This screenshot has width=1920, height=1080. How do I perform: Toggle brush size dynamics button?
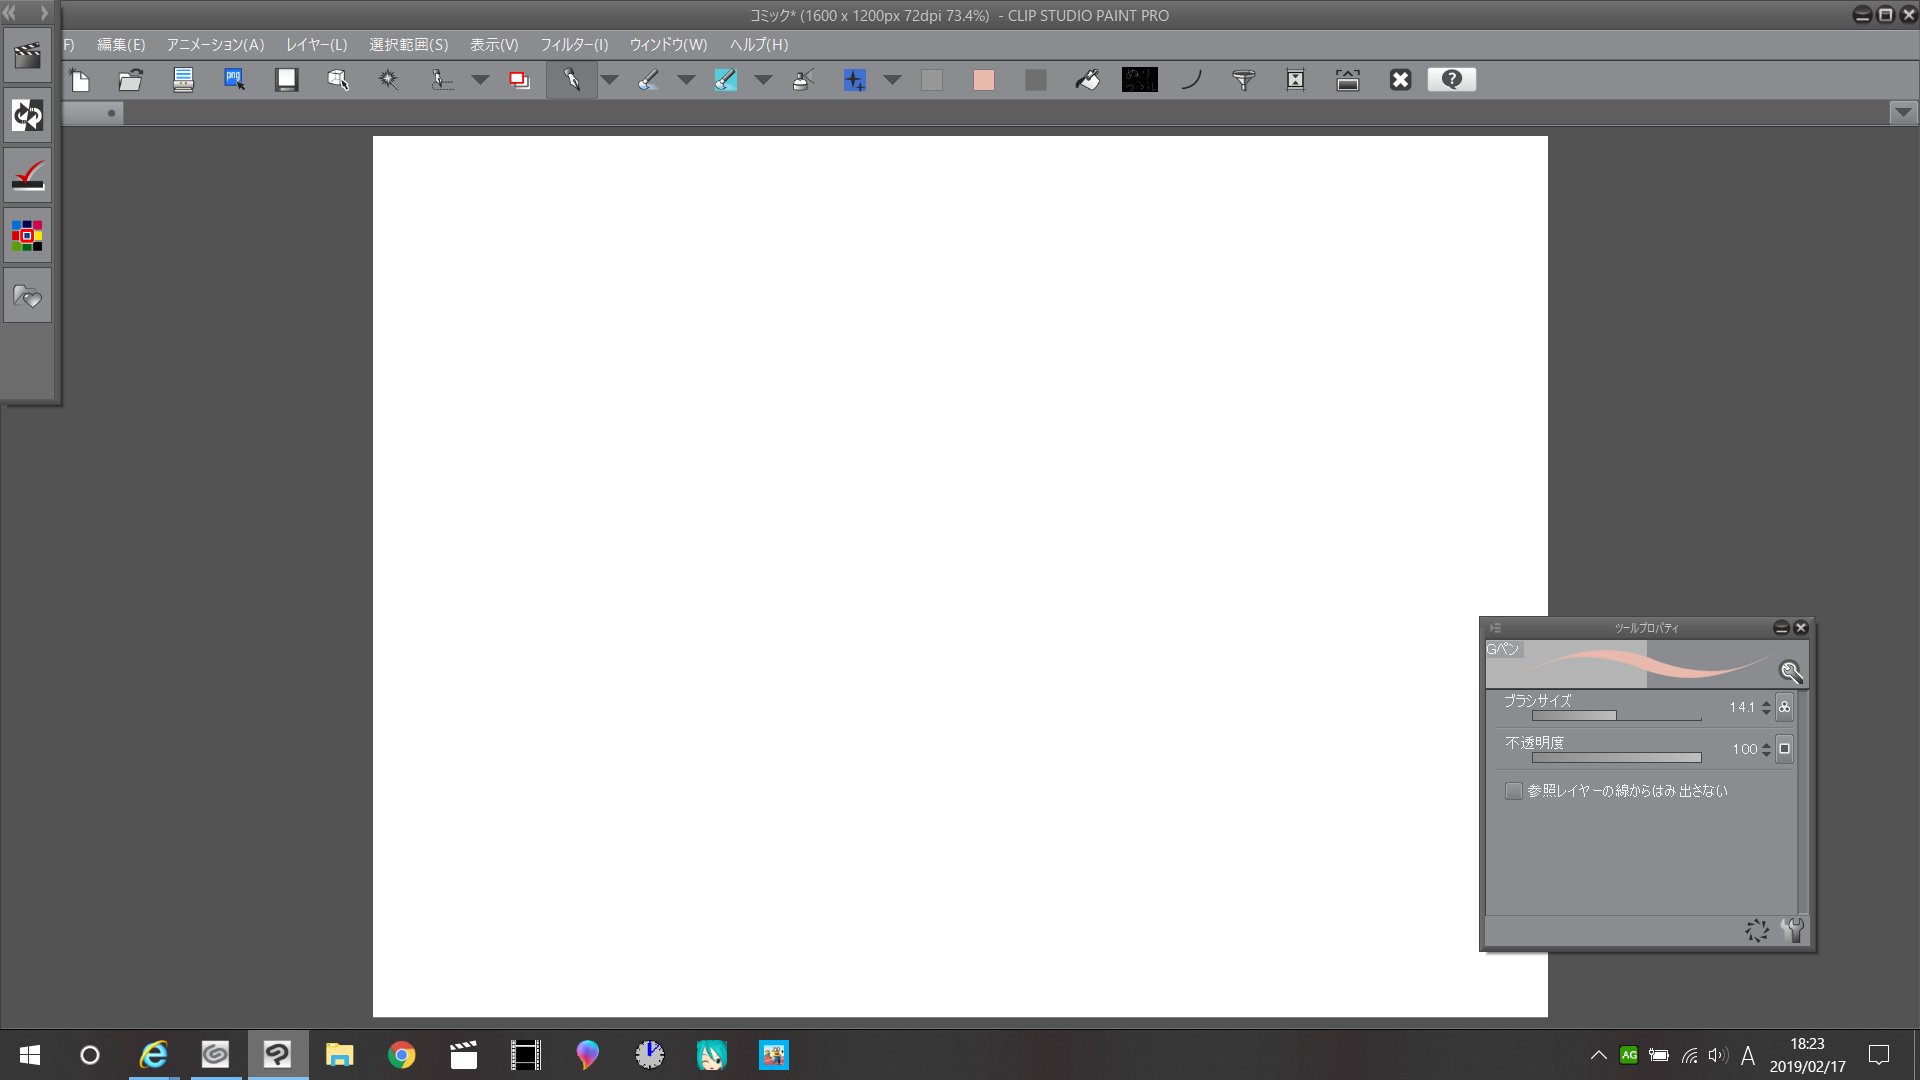pyautogui.click(x=1784, y=707)
